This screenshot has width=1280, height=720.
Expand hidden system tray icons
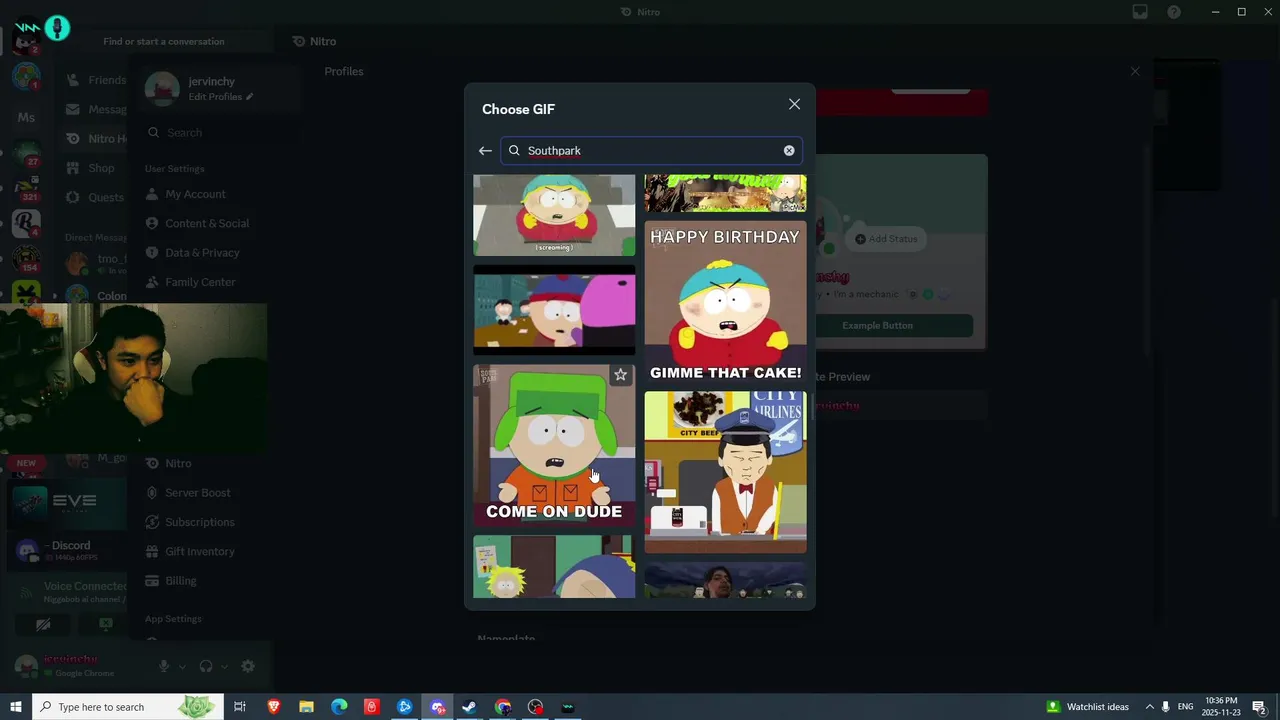click(1149, 707)
